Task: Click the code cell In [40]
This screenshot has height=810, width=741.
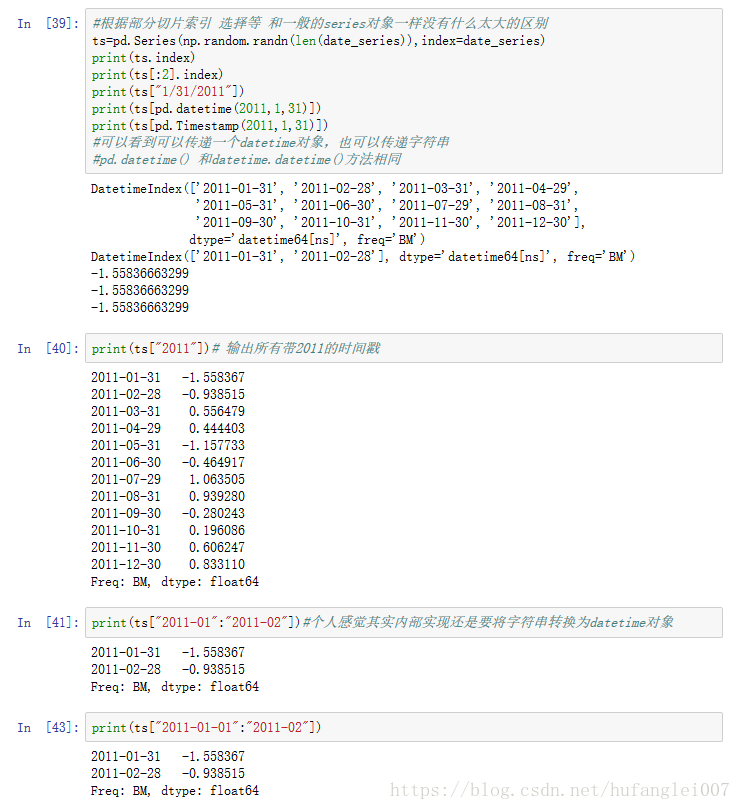Action: click(404, 348)
